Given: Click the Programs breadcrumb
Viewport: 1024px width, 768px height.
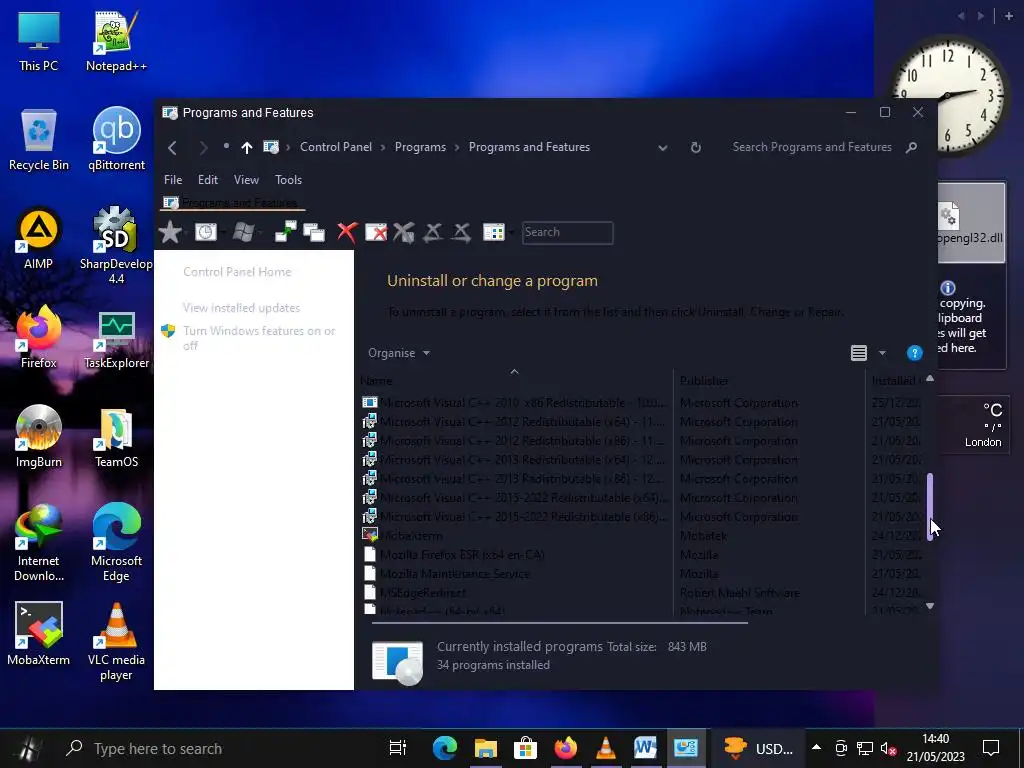Looking at the screenshot, I should click(x=420, y=147).
